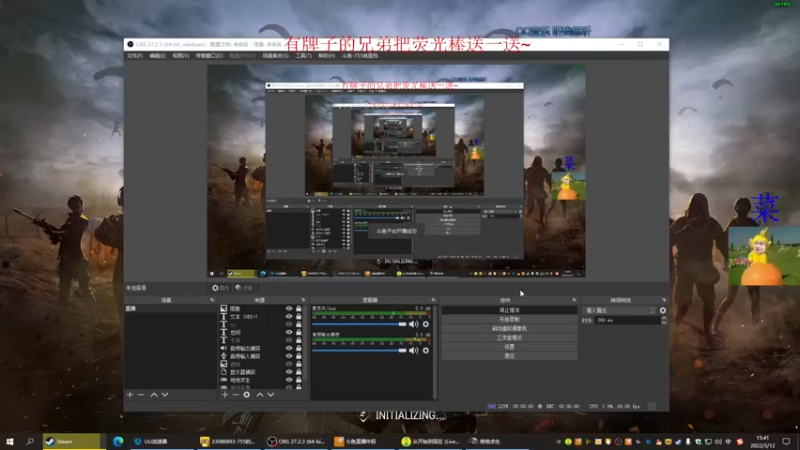
Task: Pop out the 混音器 mixer dock panel
Action: click(434, 300)
